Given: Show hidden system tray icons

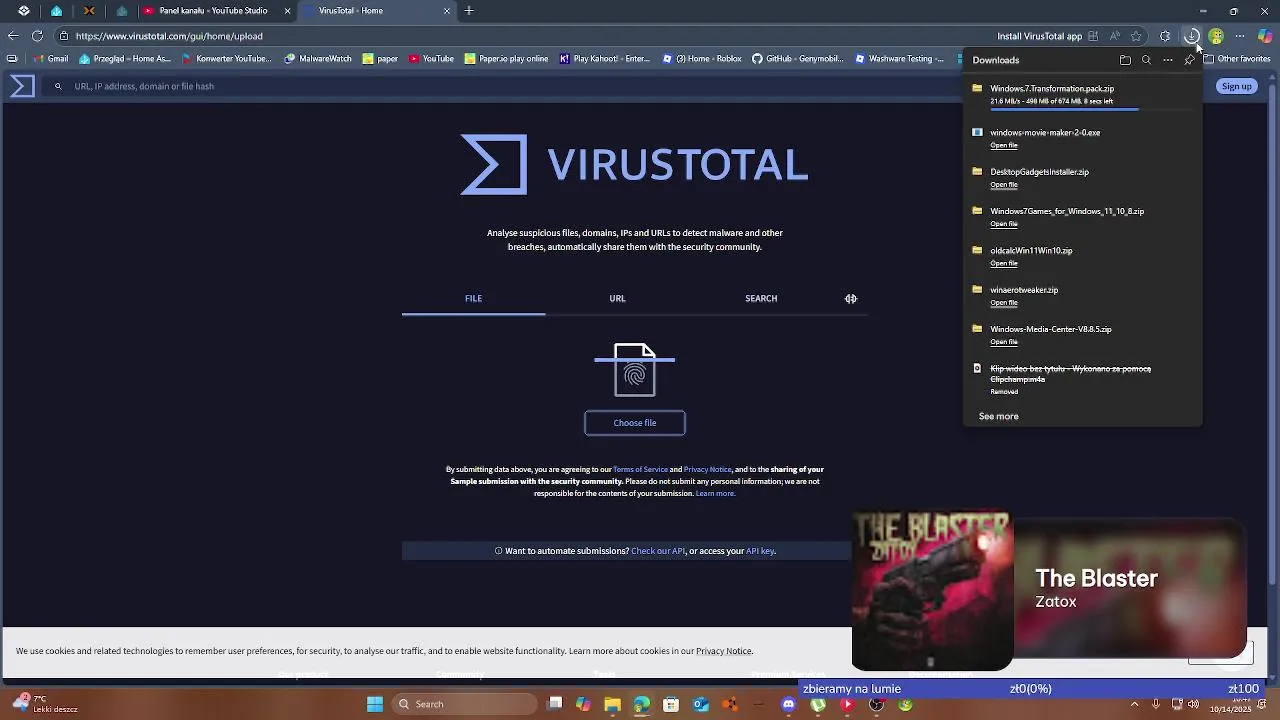Looking at the screenshot, I should point(1134,704).
